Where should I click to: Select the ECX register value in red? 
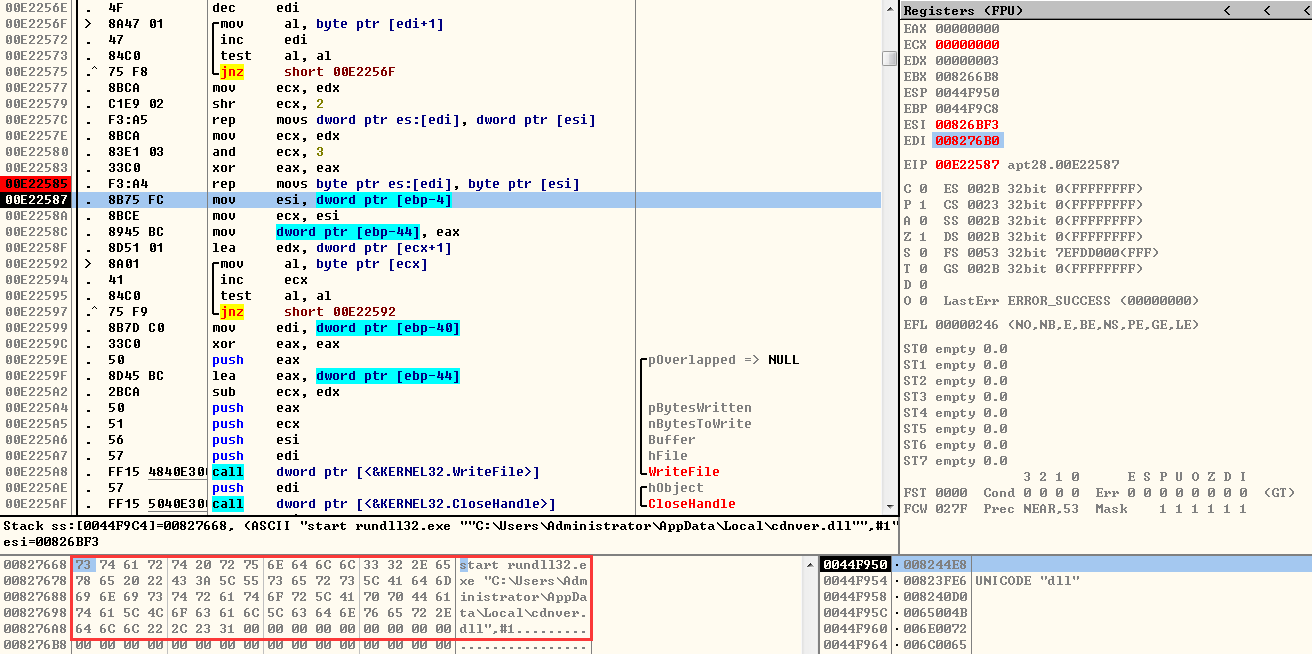point(967,44)
